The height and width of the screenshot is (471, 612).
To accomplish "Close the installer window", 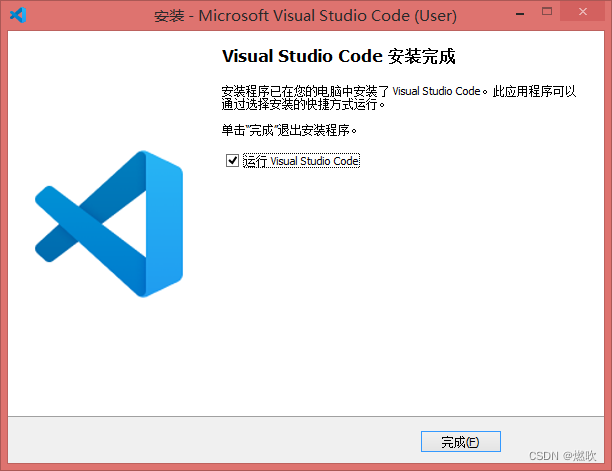I will click(583, 12).
